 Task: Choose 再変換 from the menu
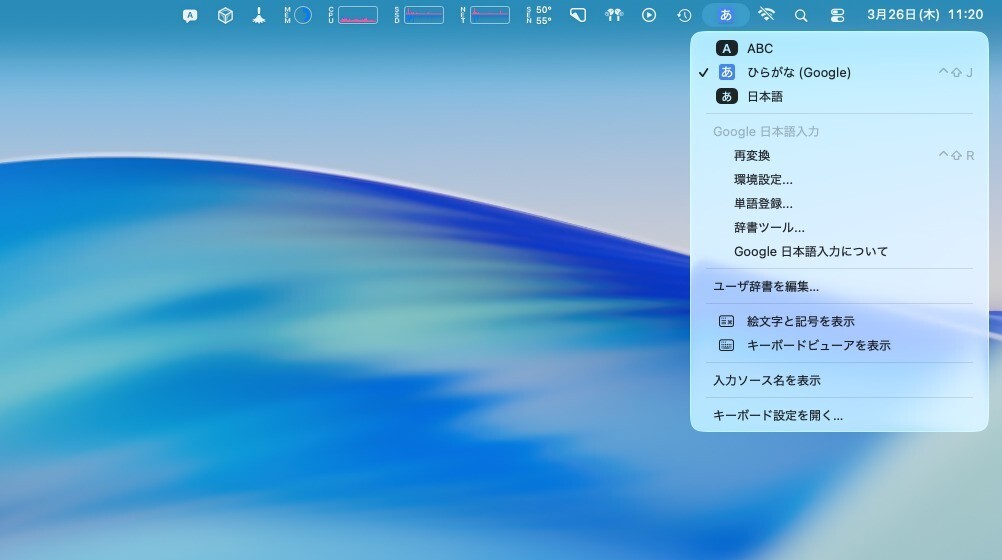pyautogui.click(x=752, y=155)
